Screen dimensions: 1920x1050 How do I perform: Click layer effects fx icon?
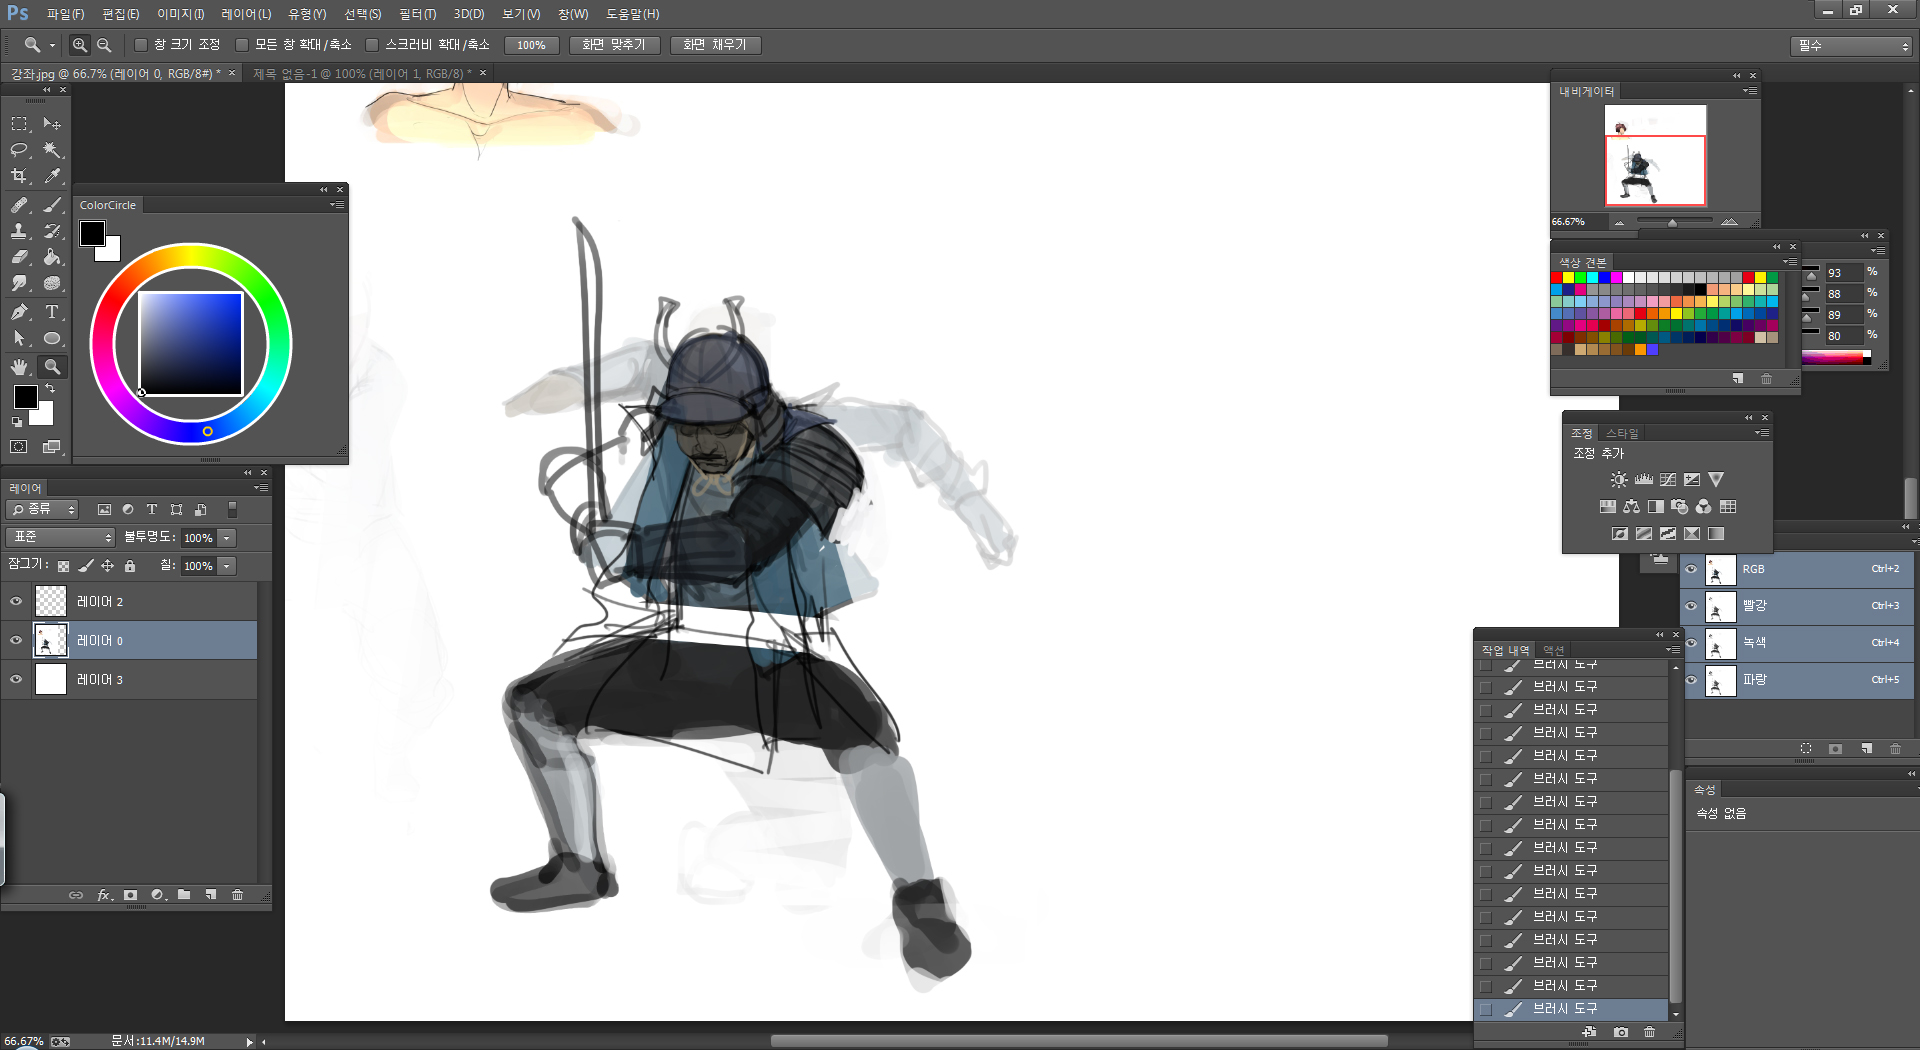point(104,895)
